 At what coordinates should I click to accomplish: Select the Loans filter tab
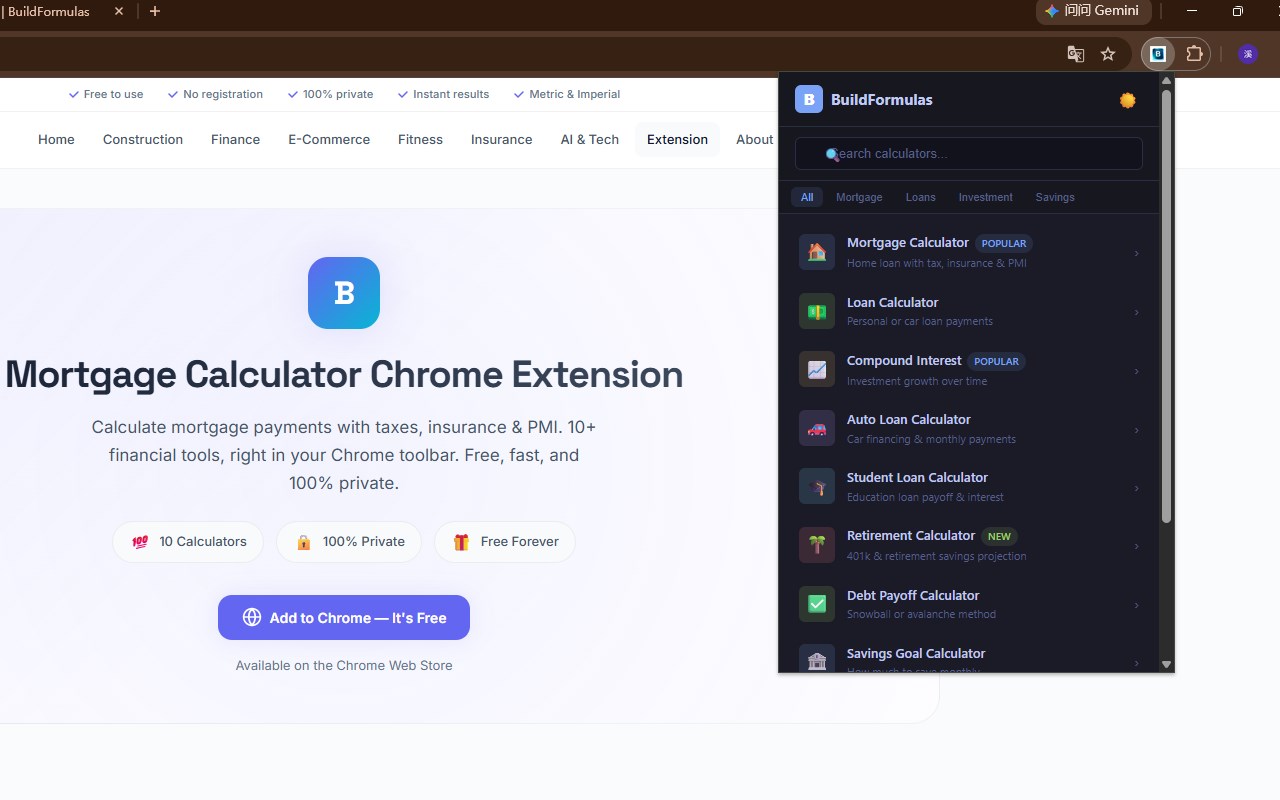[x=921, y=197]
